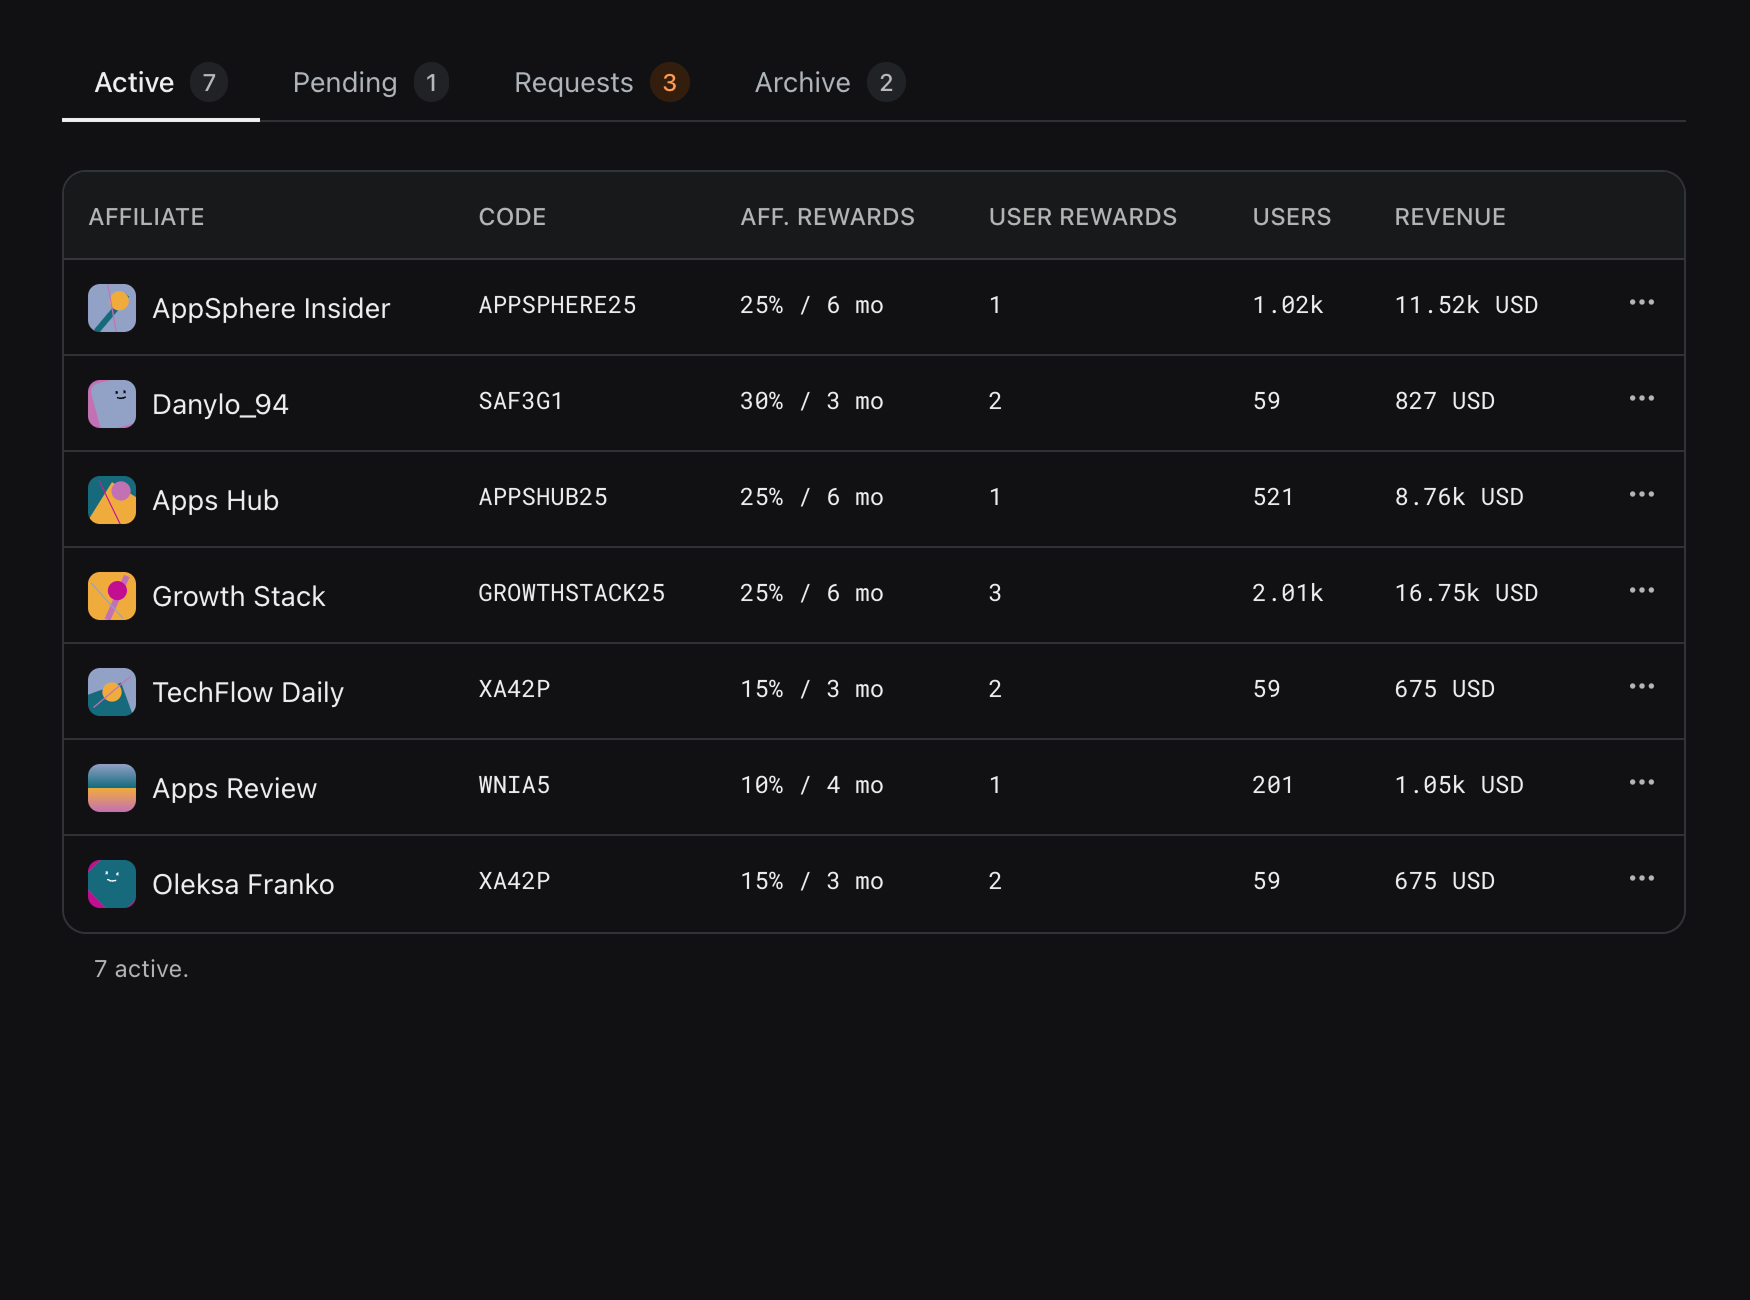Select the Apps Hub affiliate icon
Image resolution: width=1750 pixels, height=1300 pixels.
111,499
